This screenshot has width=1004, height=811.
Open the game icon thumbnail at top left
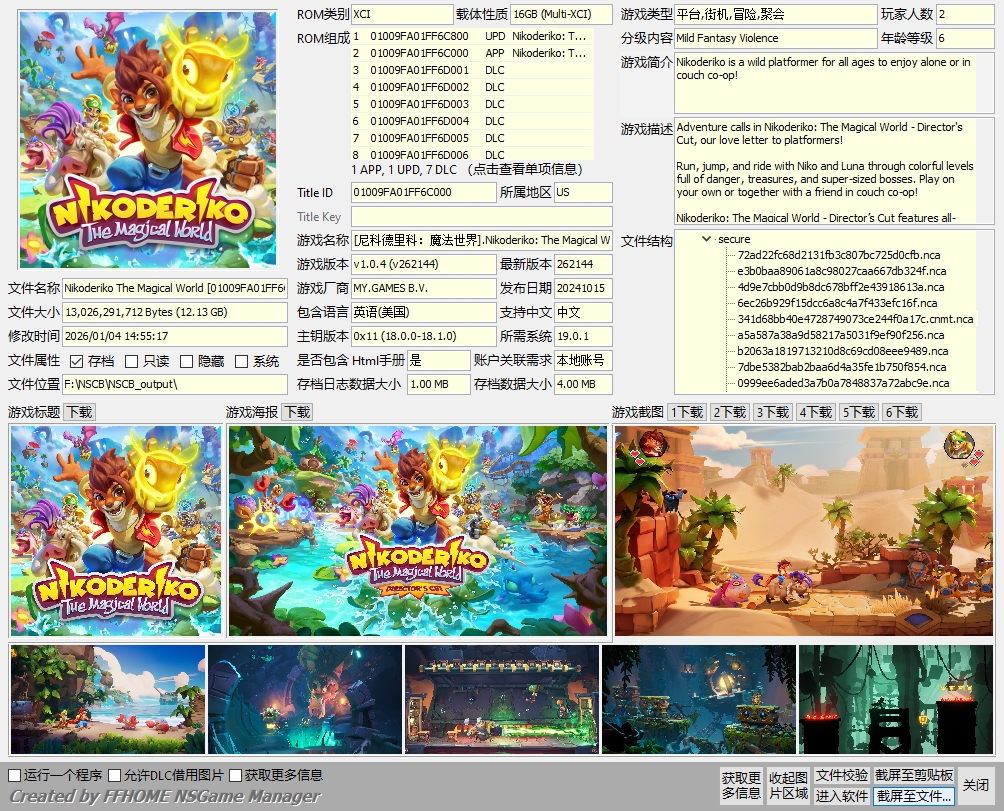(x=148, y=140)
